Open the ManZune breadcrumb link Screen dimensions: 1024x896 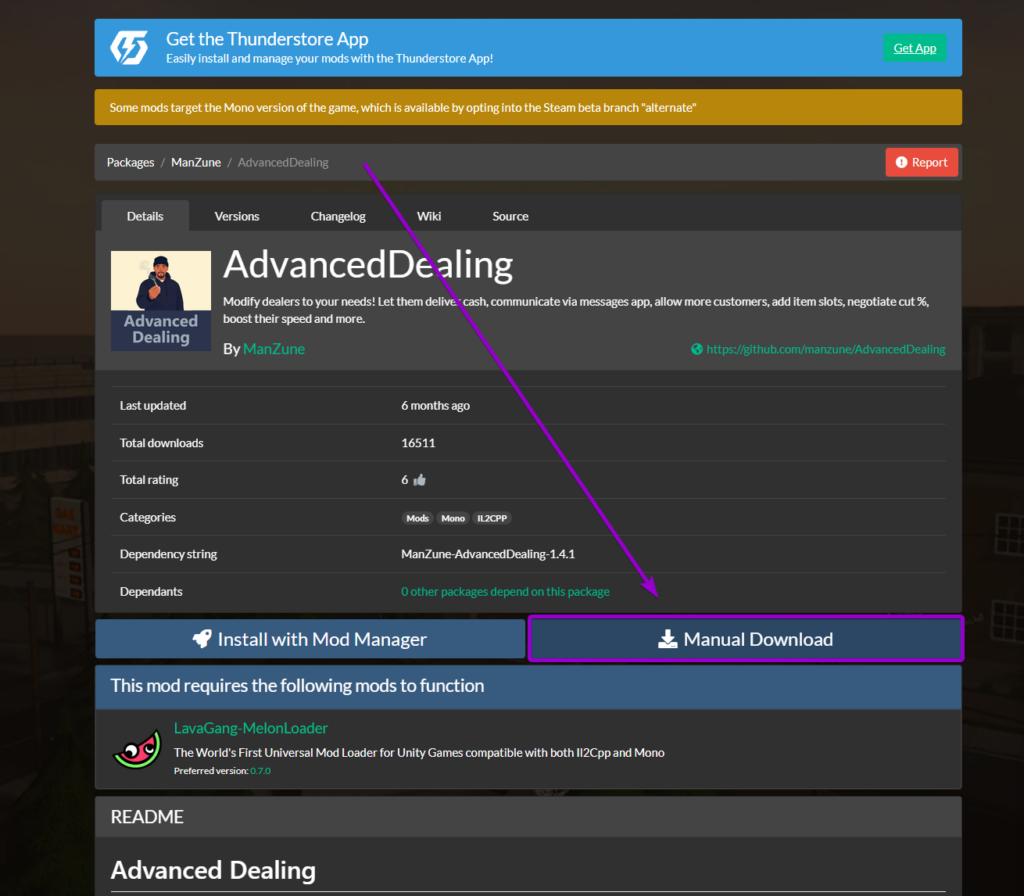click(x=196, y=162)
